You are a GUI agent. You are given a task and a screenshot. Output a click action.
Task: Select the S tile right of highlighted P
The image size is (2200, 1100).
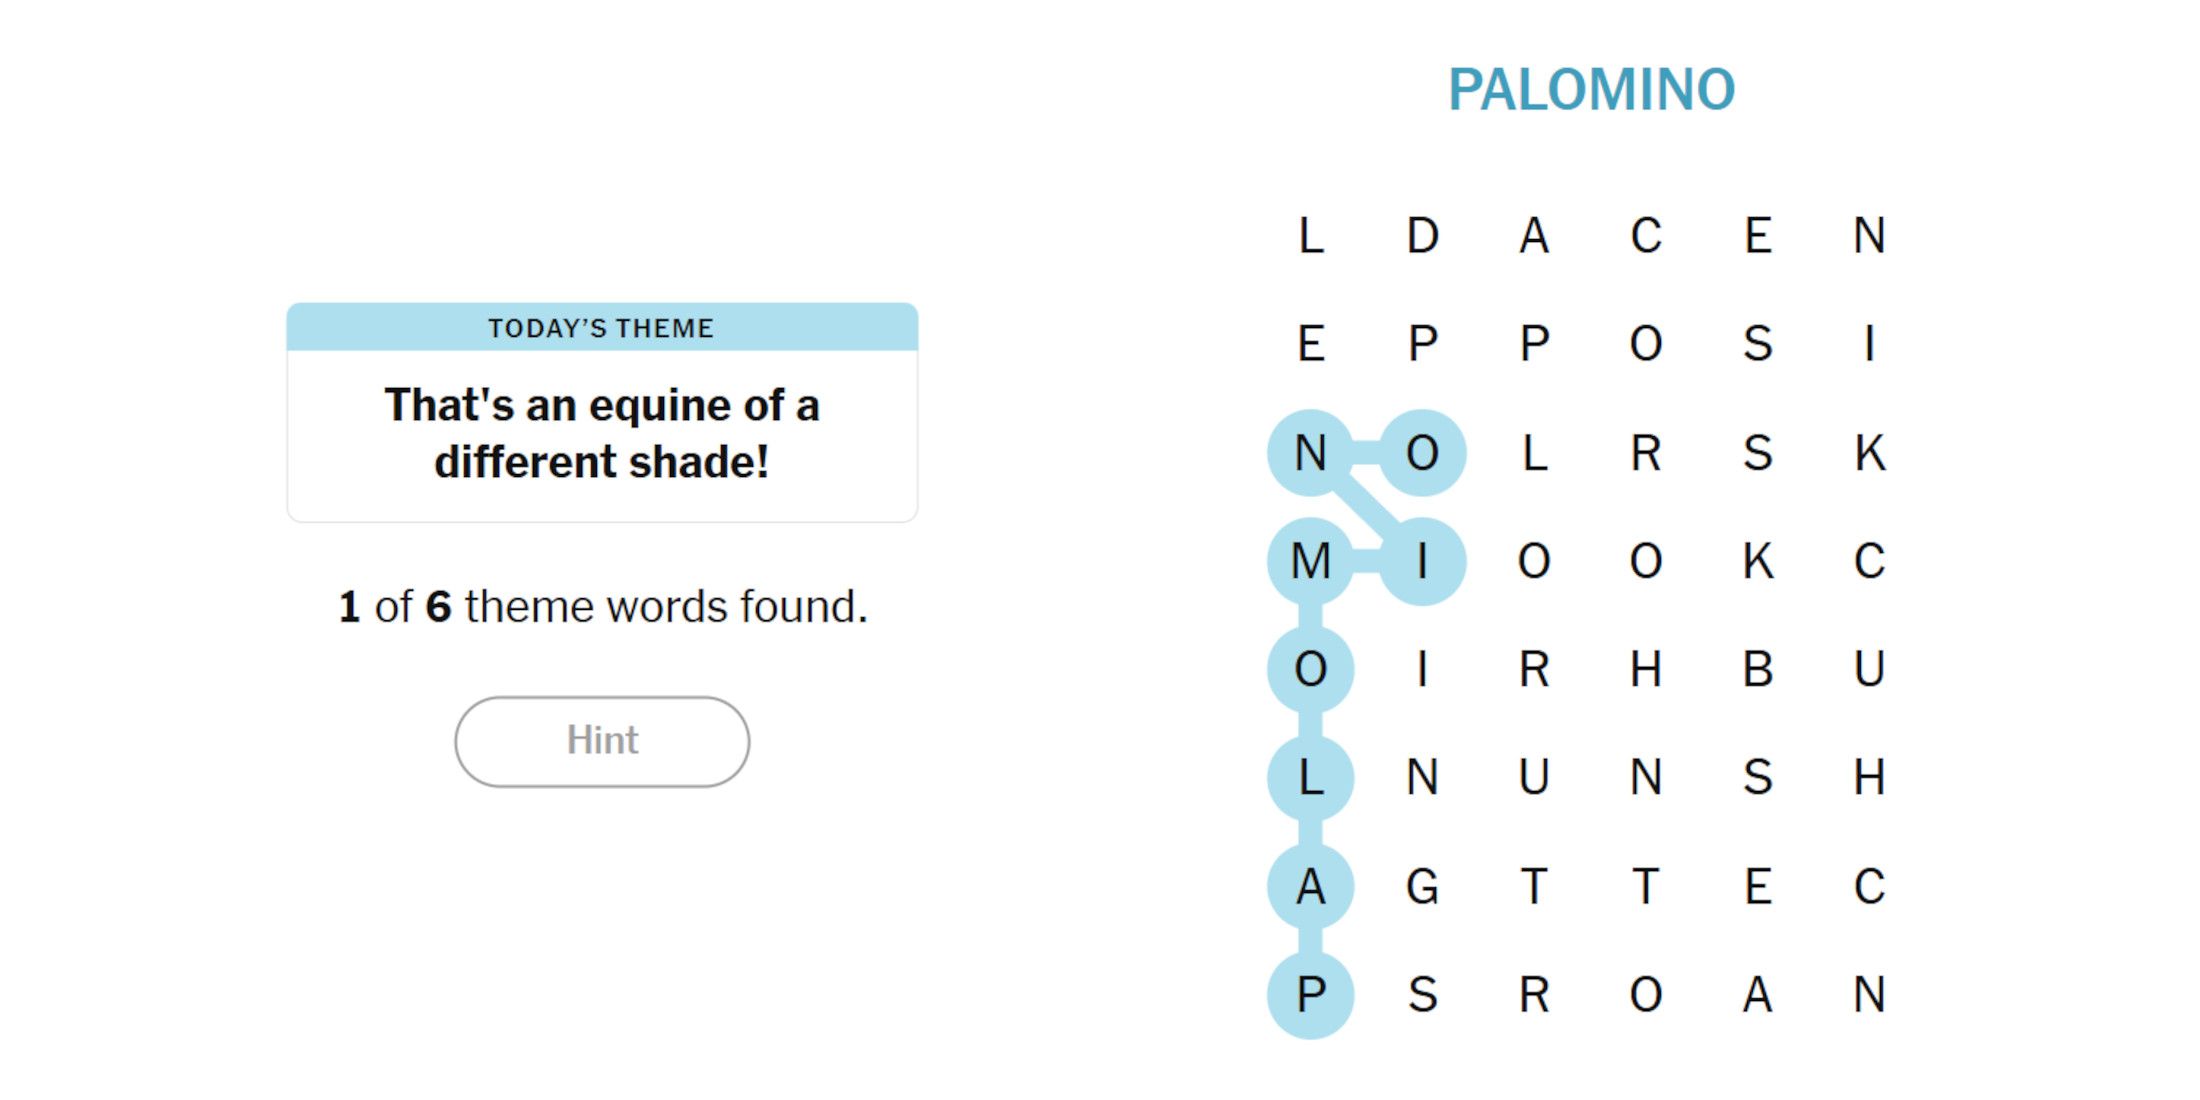1422,995
